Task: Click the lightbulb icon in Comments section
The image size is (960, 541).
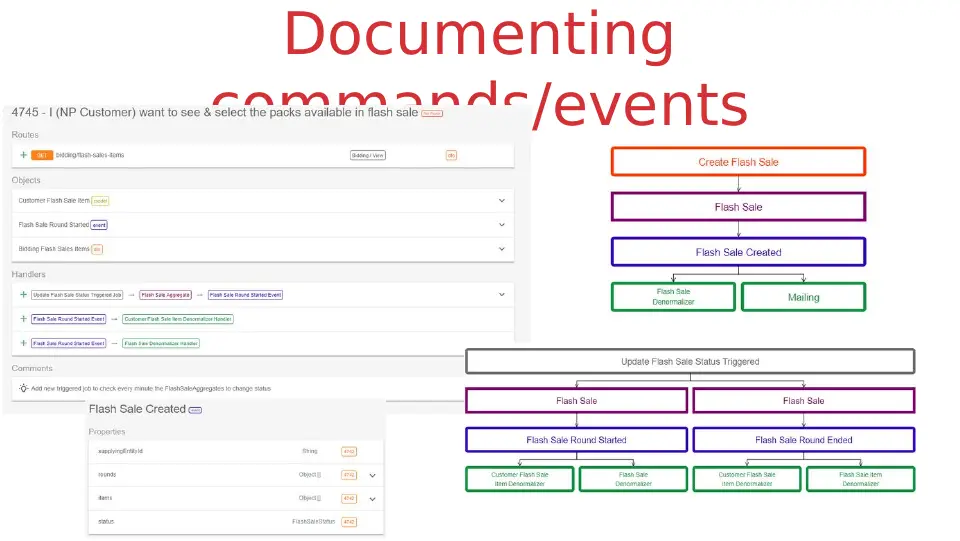Action: click(23, 388)
